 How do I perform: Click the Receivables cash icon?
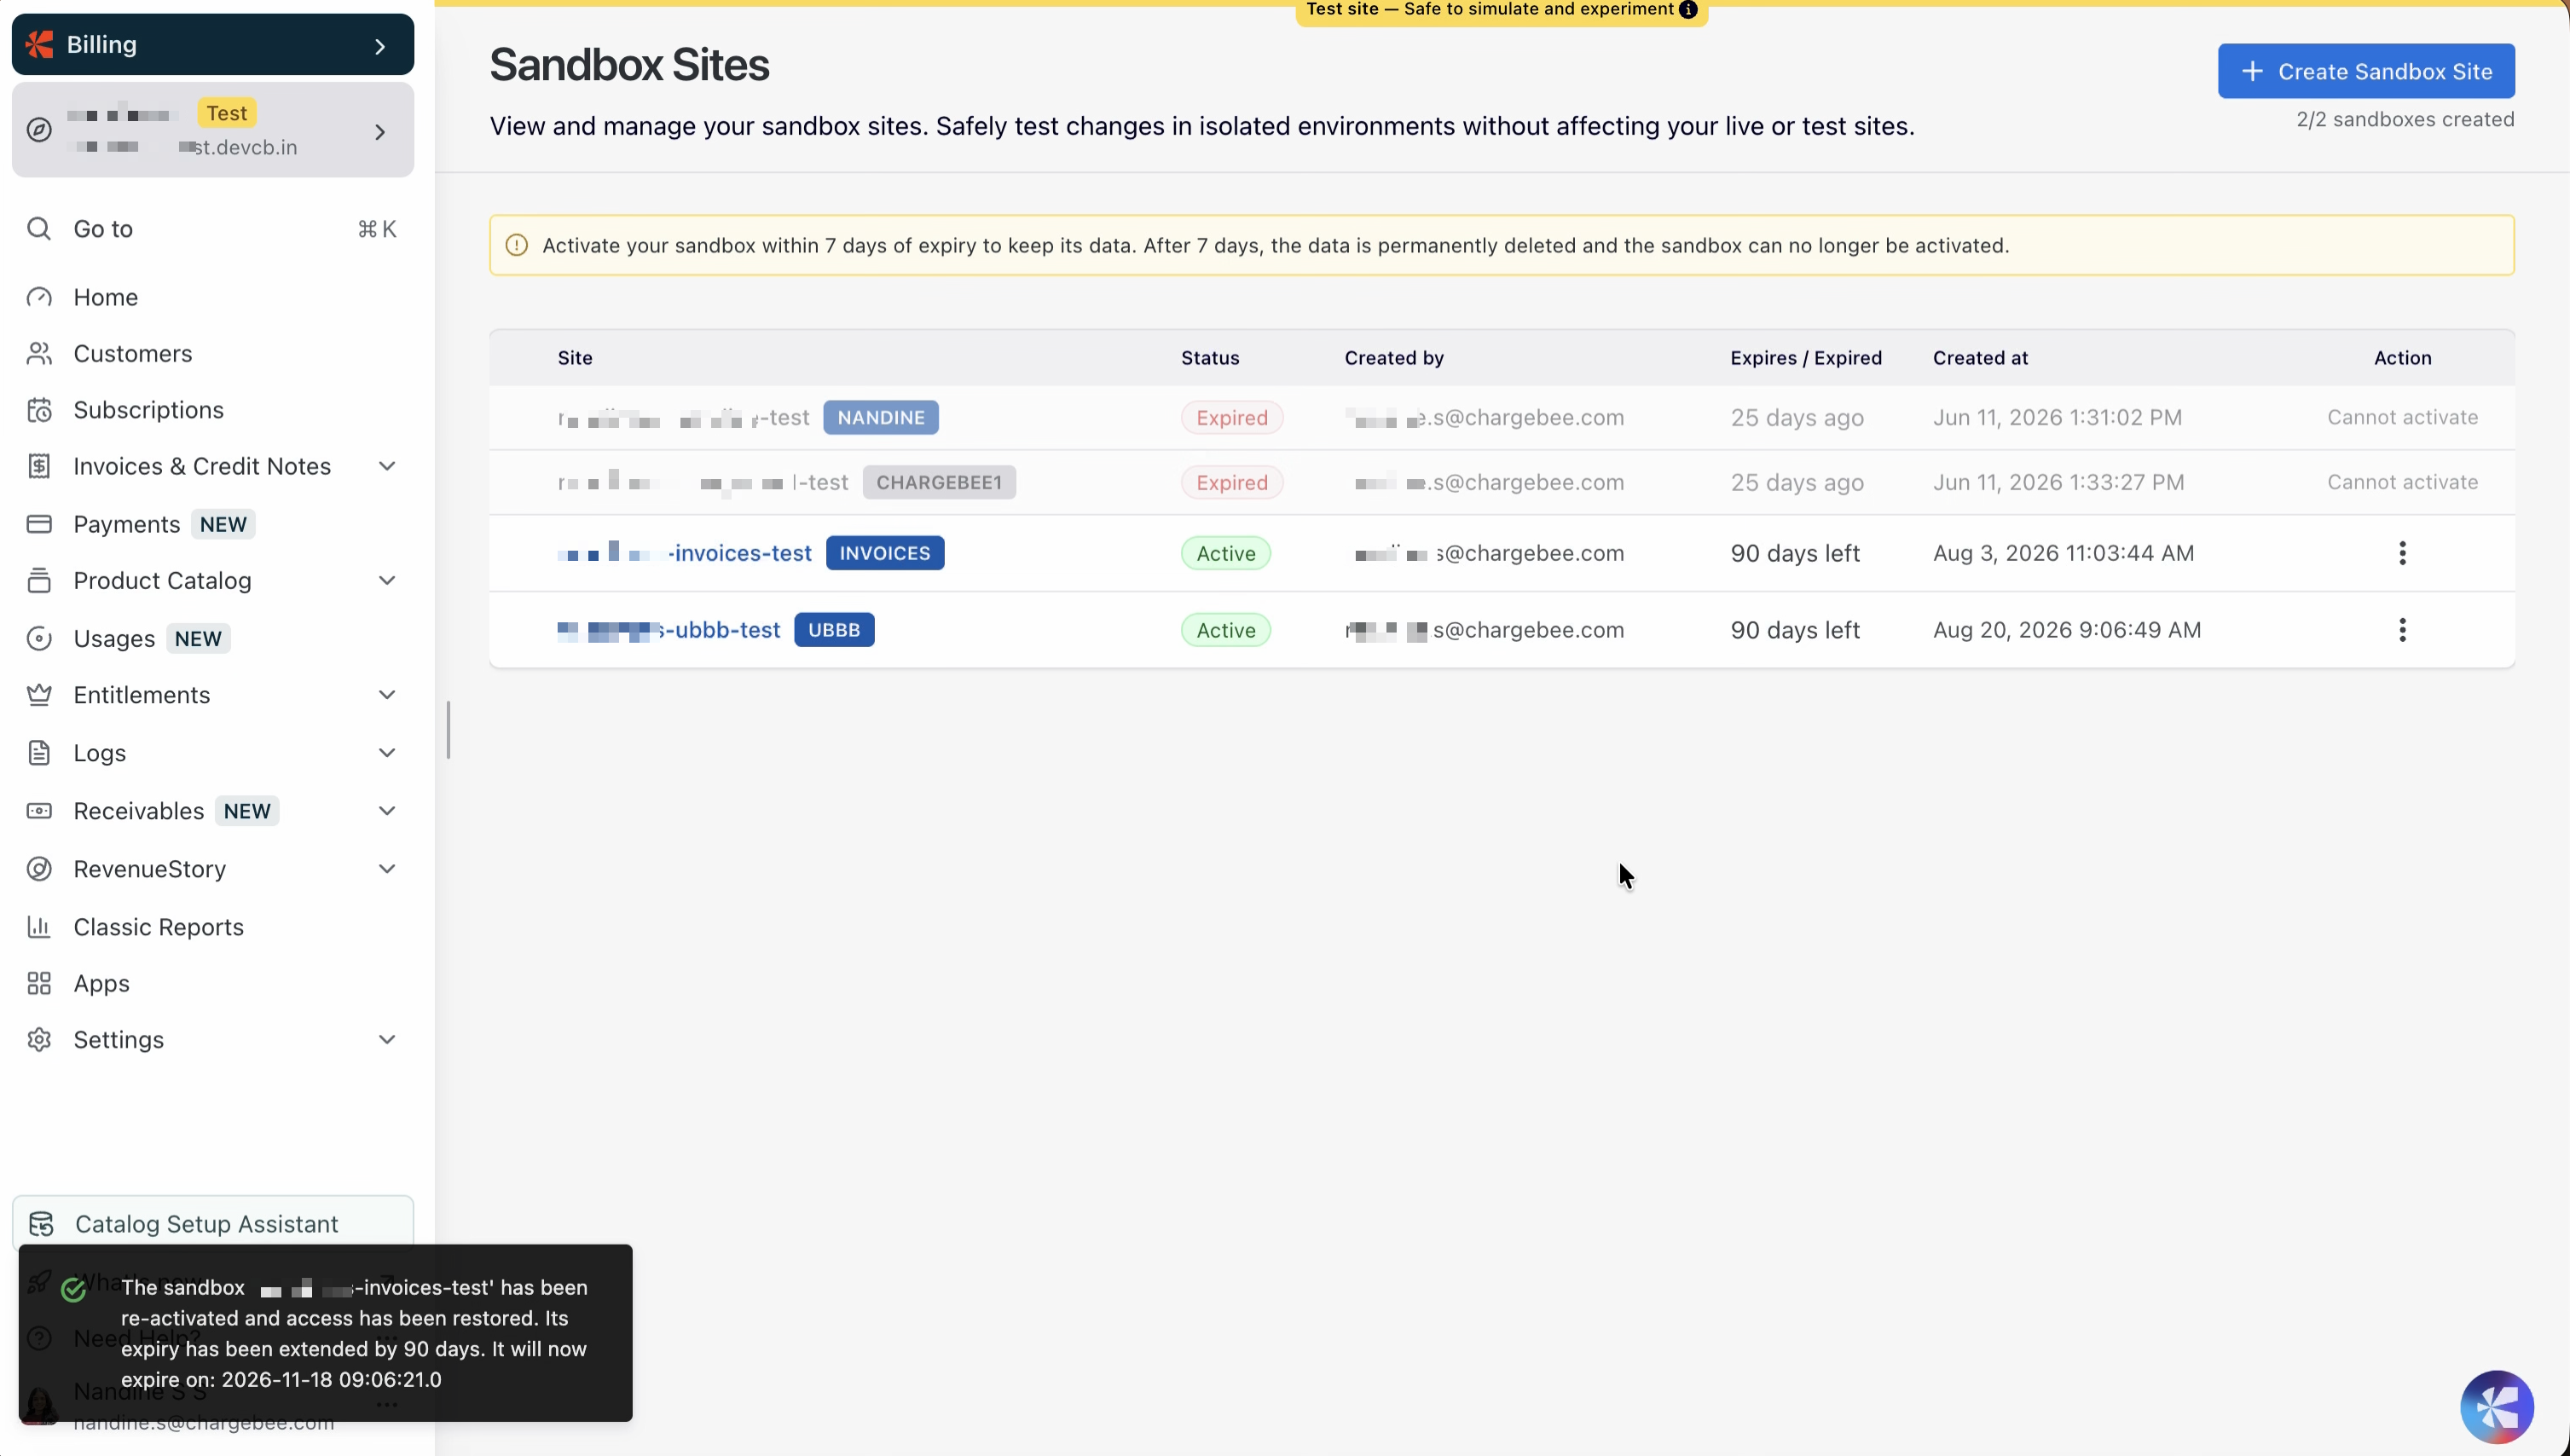tap(39, 811)
